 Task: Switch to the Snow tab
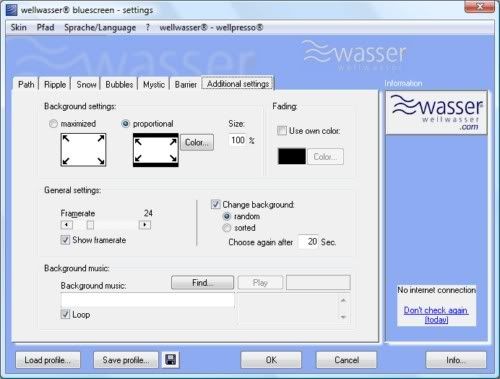coord(86,84)
